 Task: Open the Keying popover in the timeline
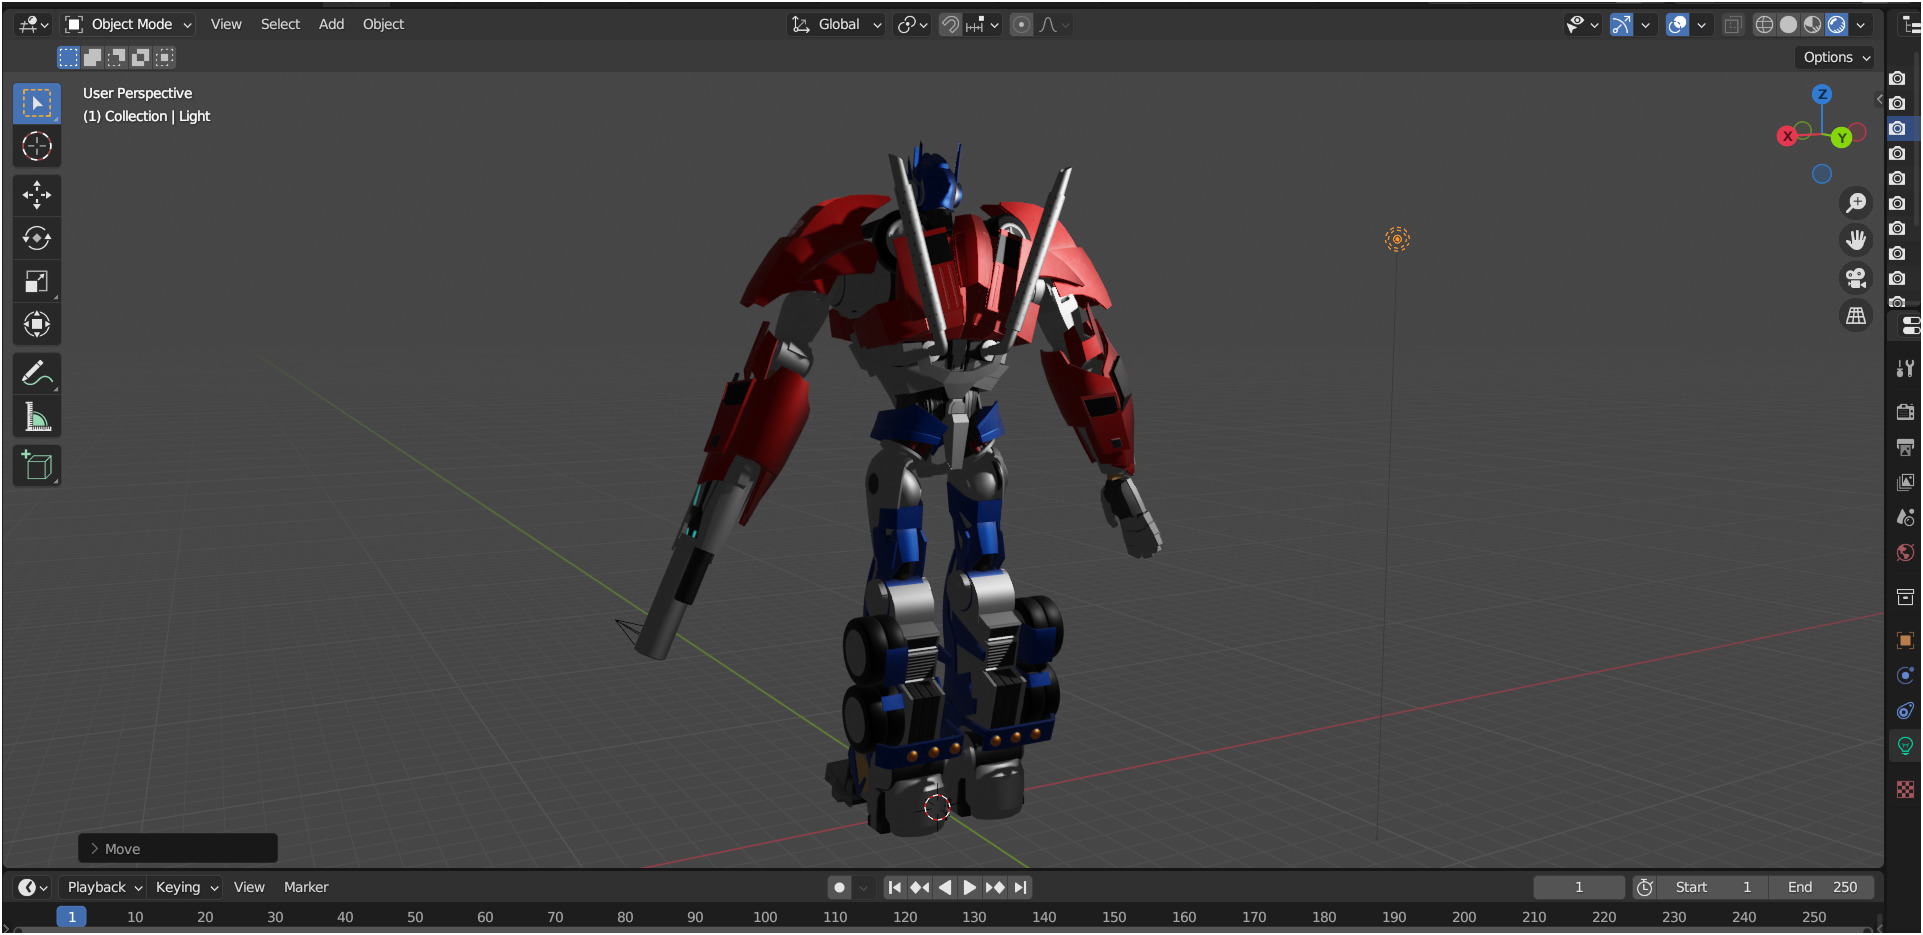pyautogui.click(x=186, y=887)
